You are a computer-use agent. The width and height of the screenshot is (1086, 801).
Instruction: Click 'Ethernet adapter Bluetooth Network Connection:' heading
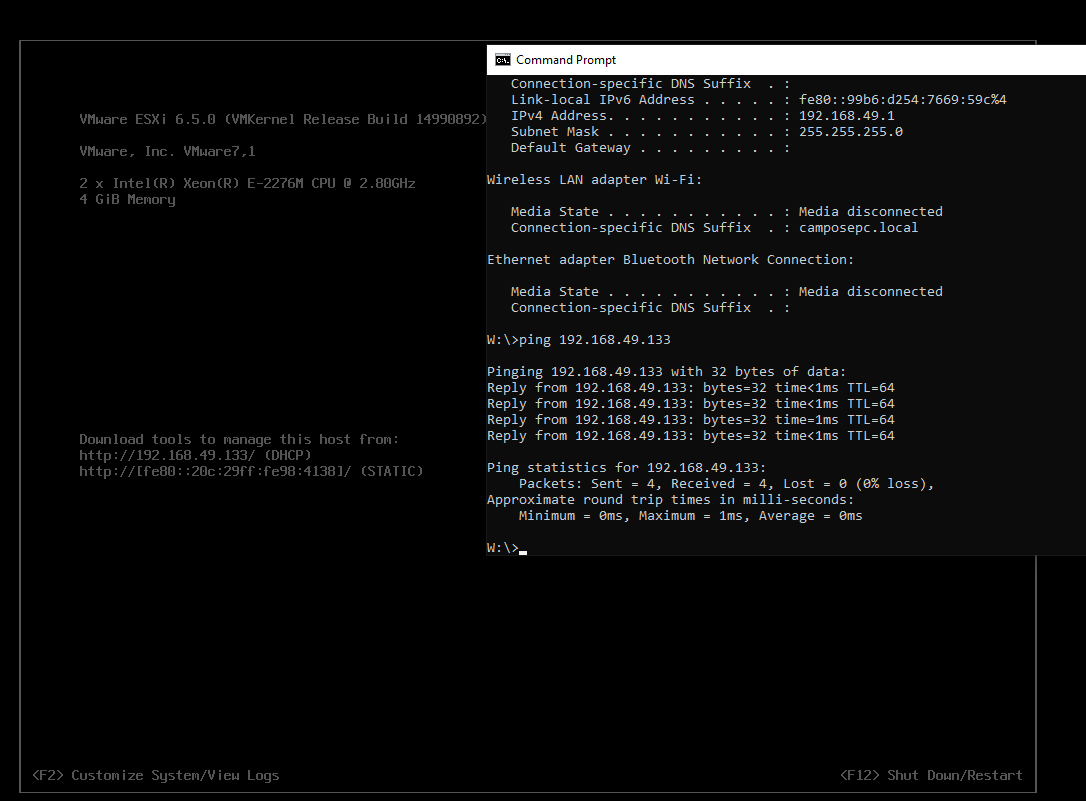(670, 260)
